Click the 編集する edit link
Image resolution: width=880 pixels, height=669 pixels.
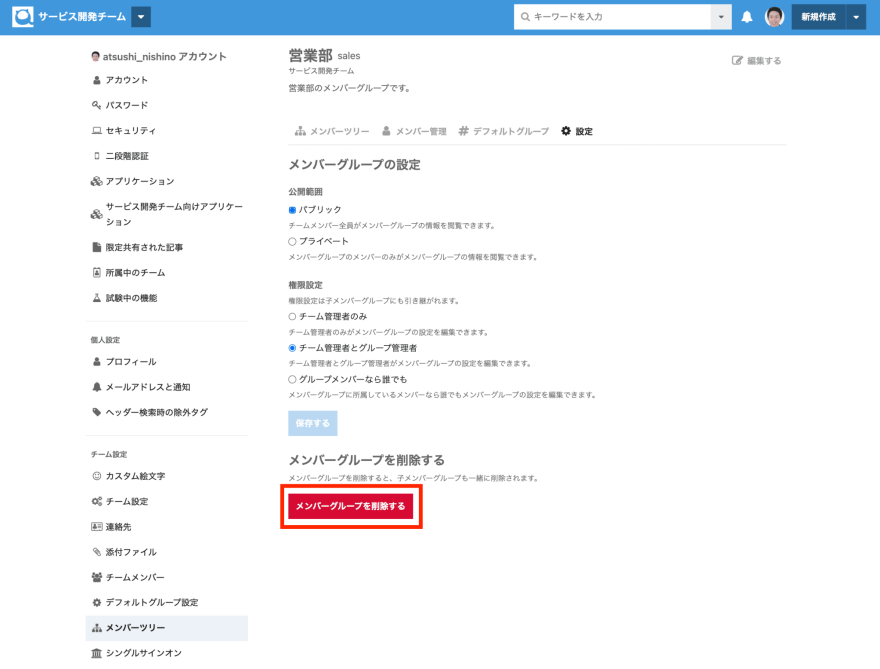(x=757, y=61)
